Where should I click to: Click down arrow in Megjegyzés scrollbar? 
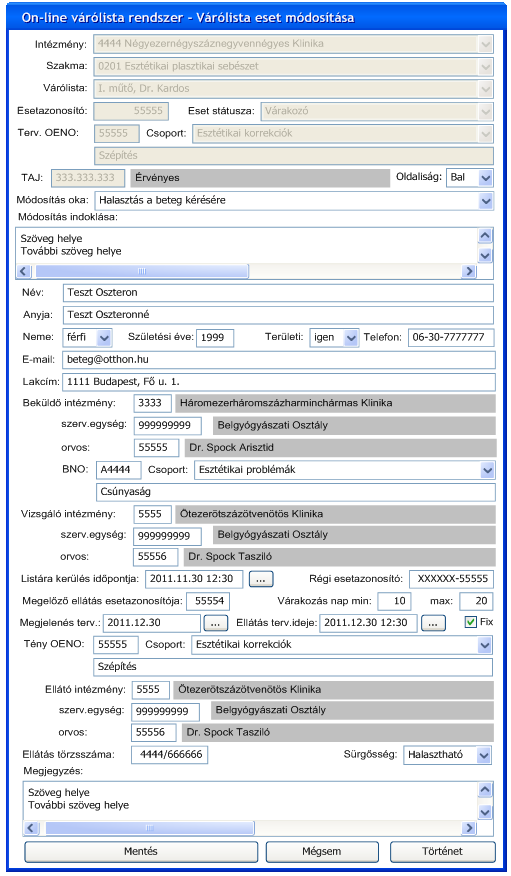pyautogui.click(x=485, y=812)
